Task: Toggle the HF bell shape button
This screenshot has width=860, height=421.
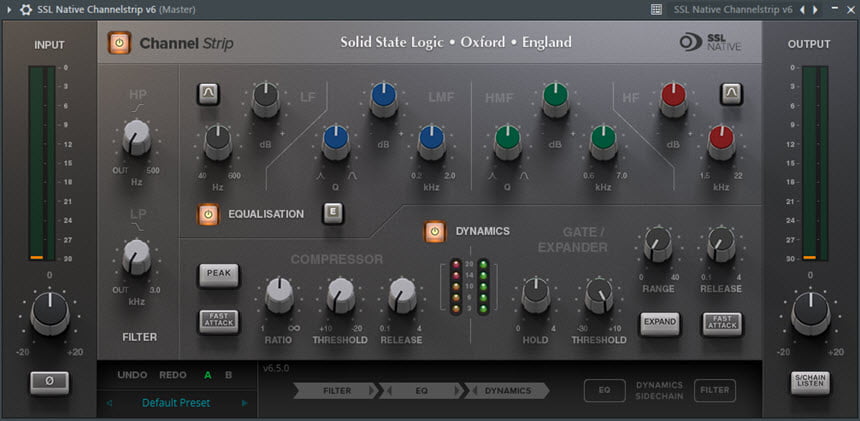Action: pyautogui.click(x=731, y=94)
